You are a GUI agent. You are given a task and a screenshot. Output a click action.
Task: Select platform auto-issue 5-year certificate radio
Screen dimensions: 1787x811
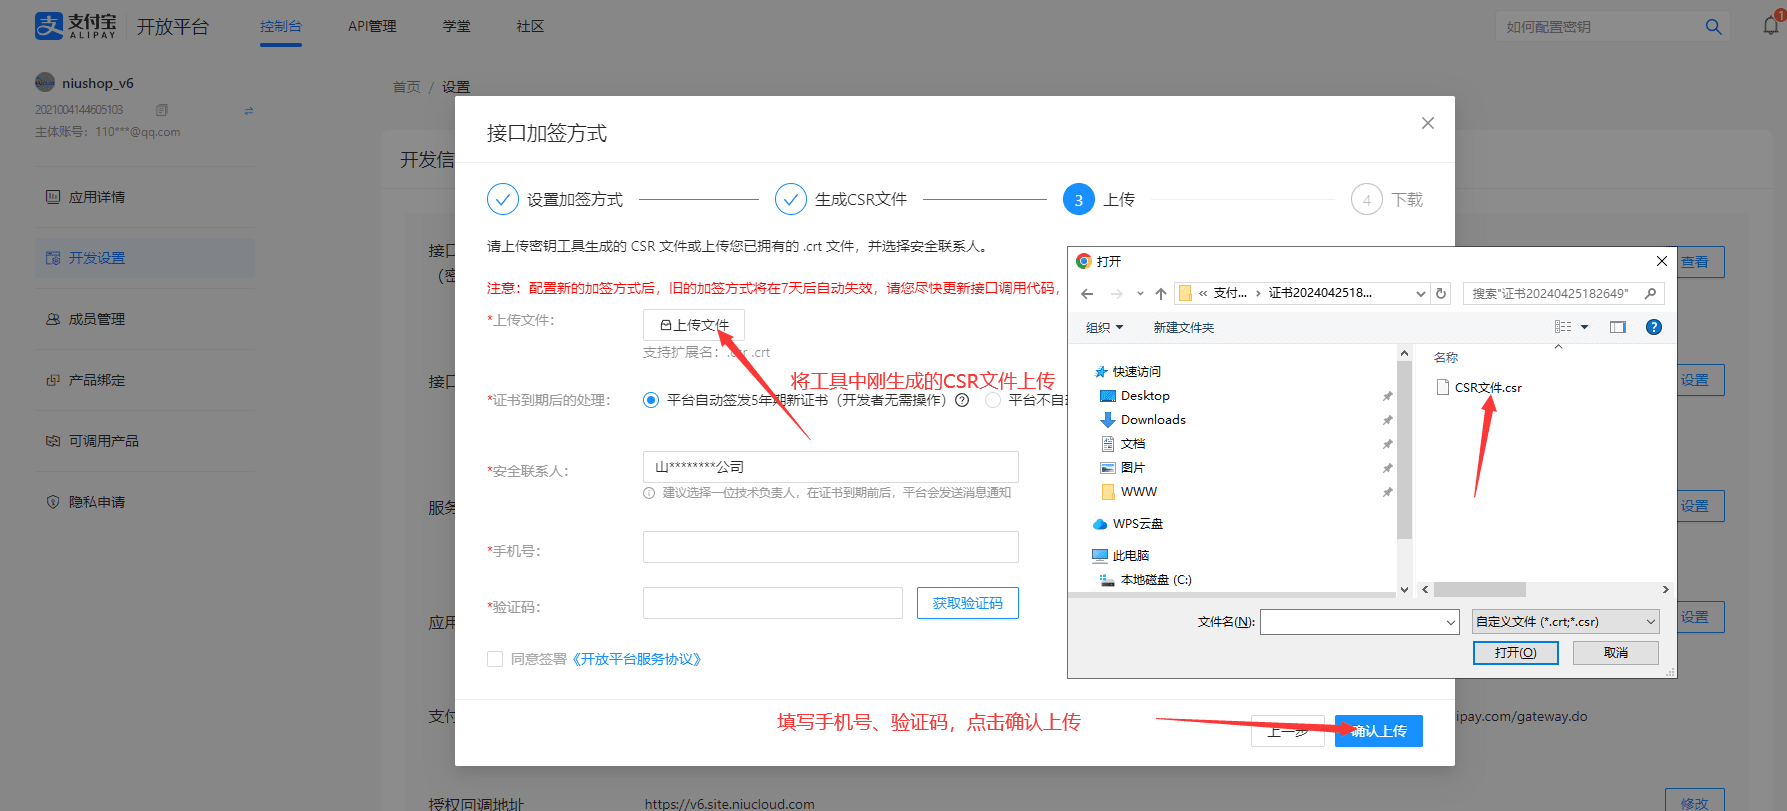tap(651, 400)
